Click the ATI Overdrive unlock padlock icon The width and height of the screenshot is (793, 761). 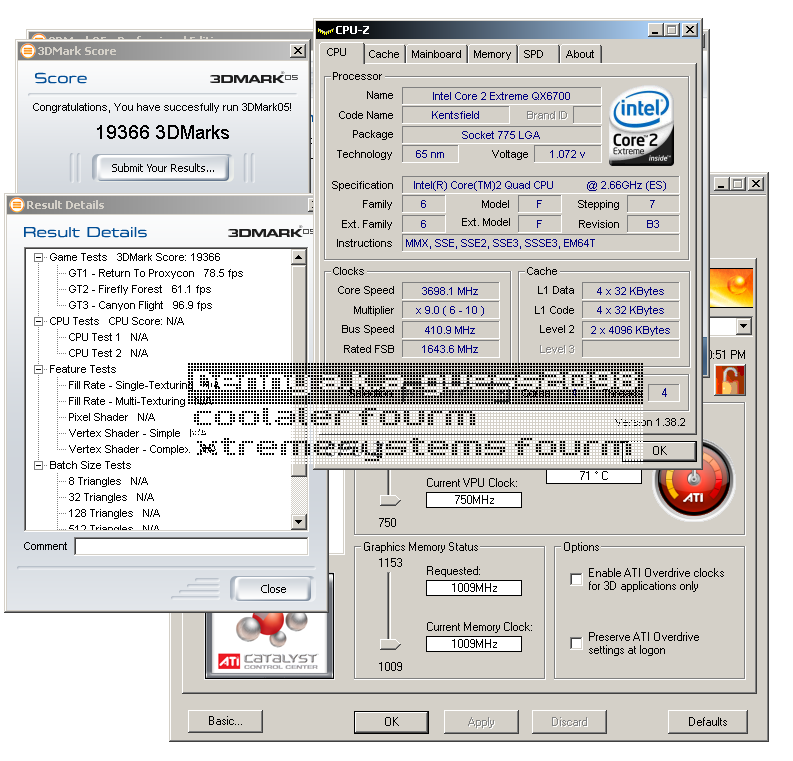coord(729,381)
